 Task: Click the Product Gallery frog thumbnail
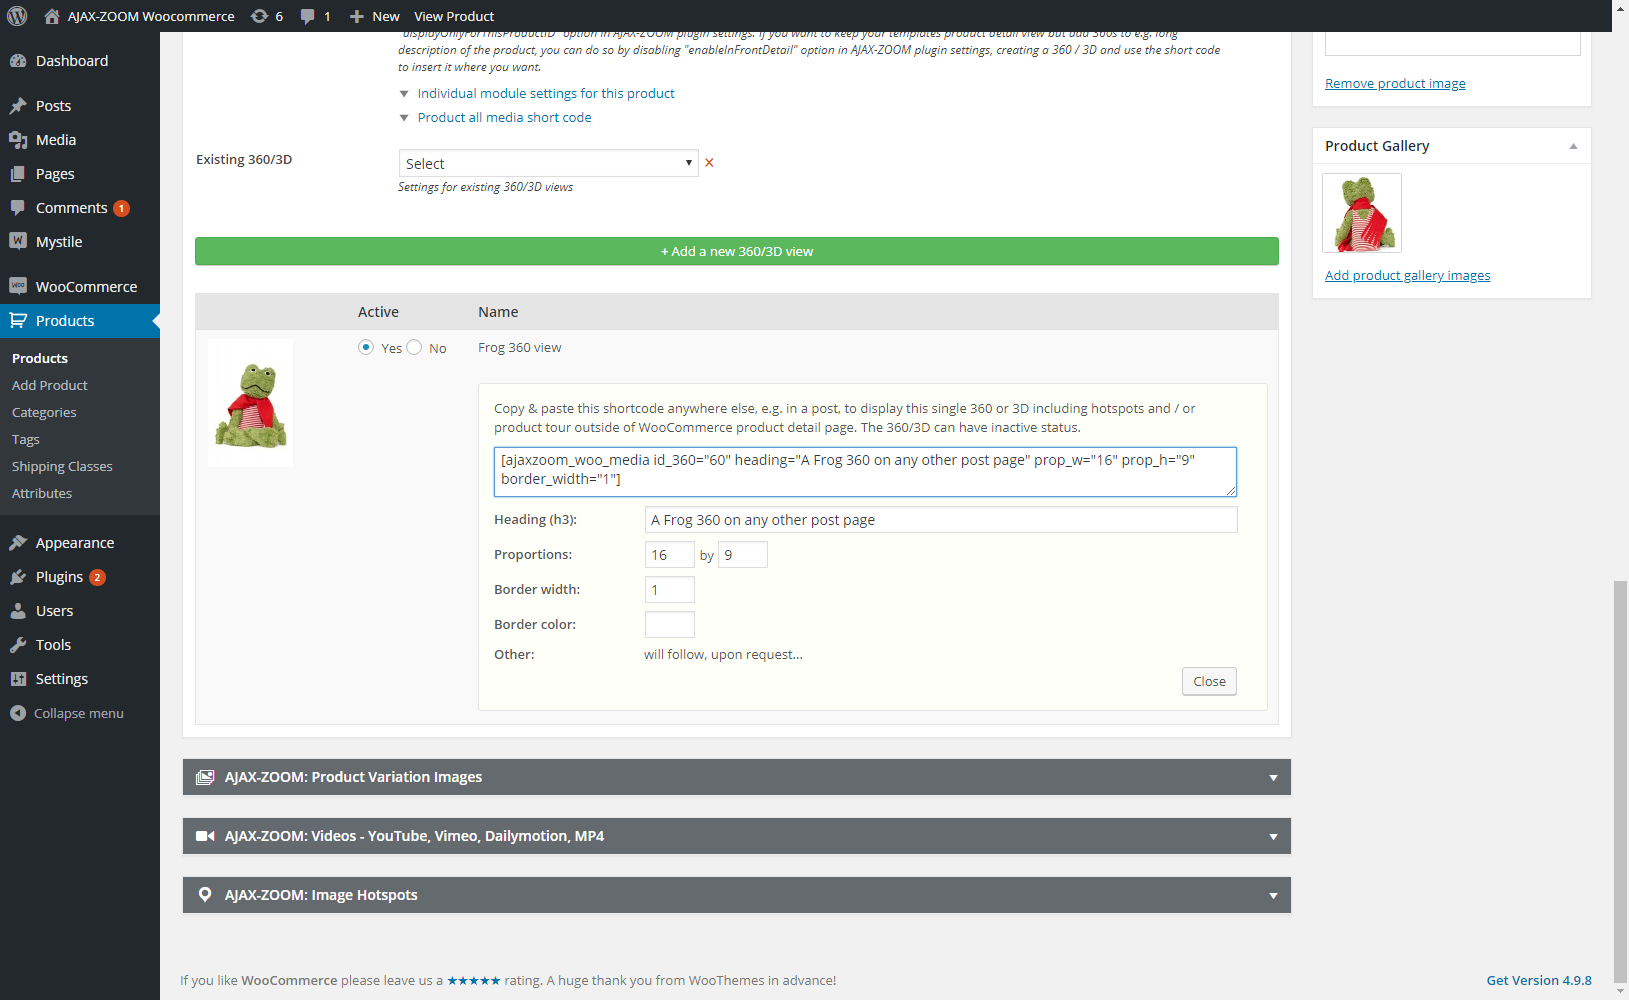click(x=1362, y=213)
